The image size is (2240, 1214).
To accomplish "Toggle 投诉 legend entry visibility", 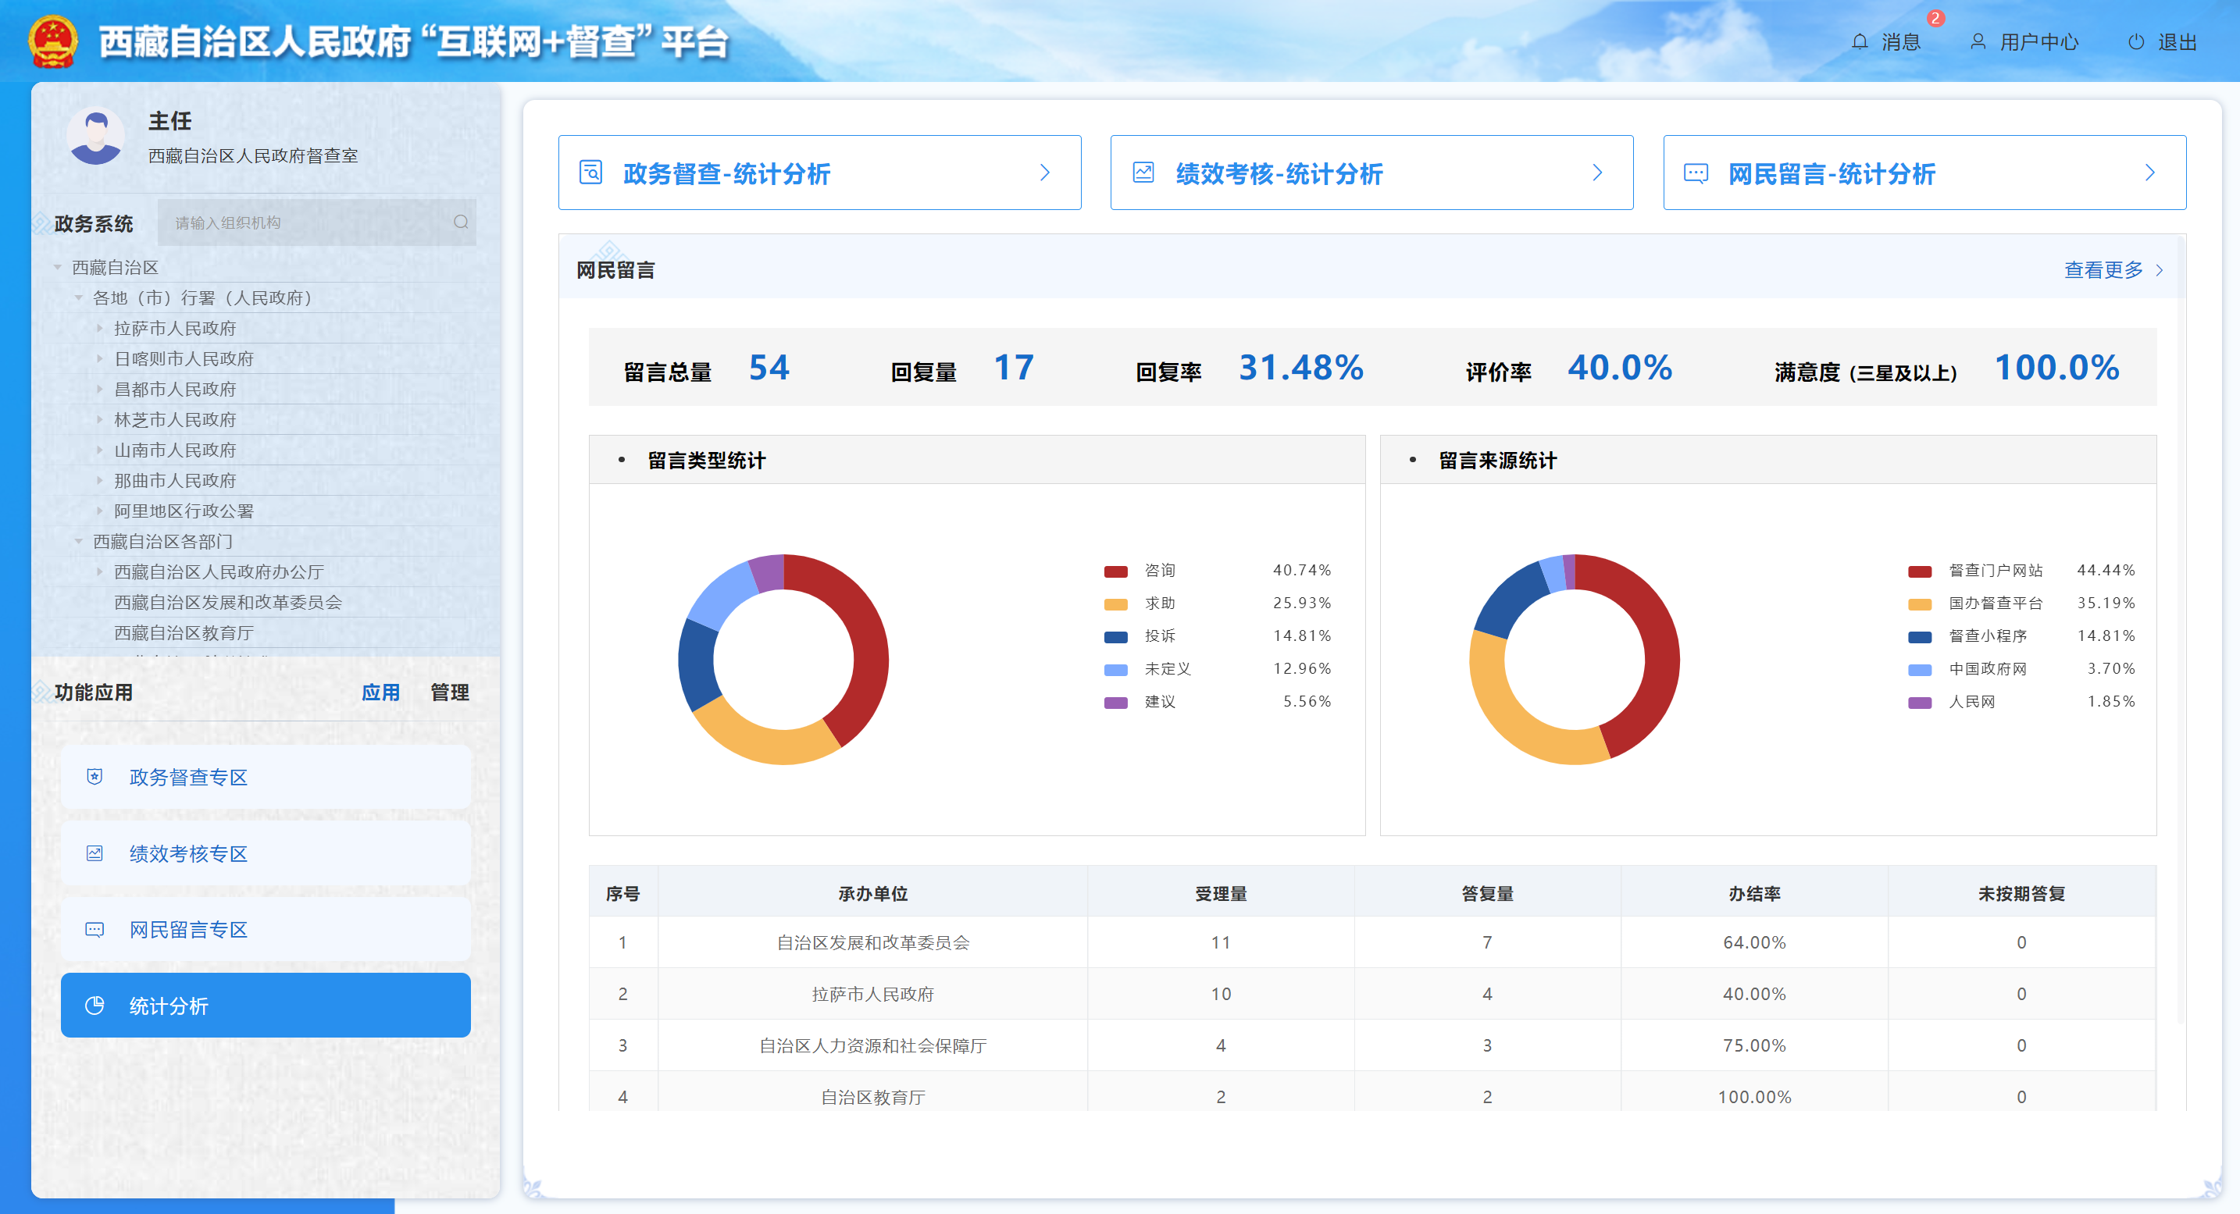I will pos(1159,636).
